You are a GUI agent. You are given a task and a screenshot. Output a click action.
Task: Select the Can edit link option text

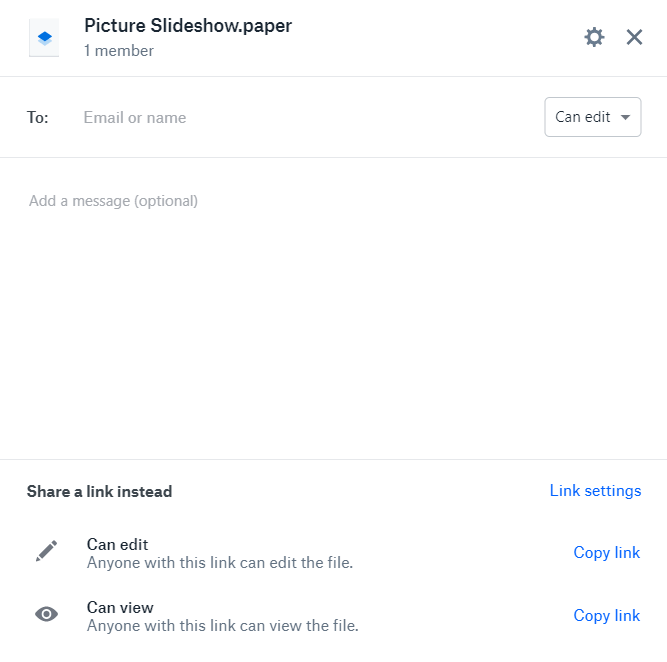click(117, 545)
